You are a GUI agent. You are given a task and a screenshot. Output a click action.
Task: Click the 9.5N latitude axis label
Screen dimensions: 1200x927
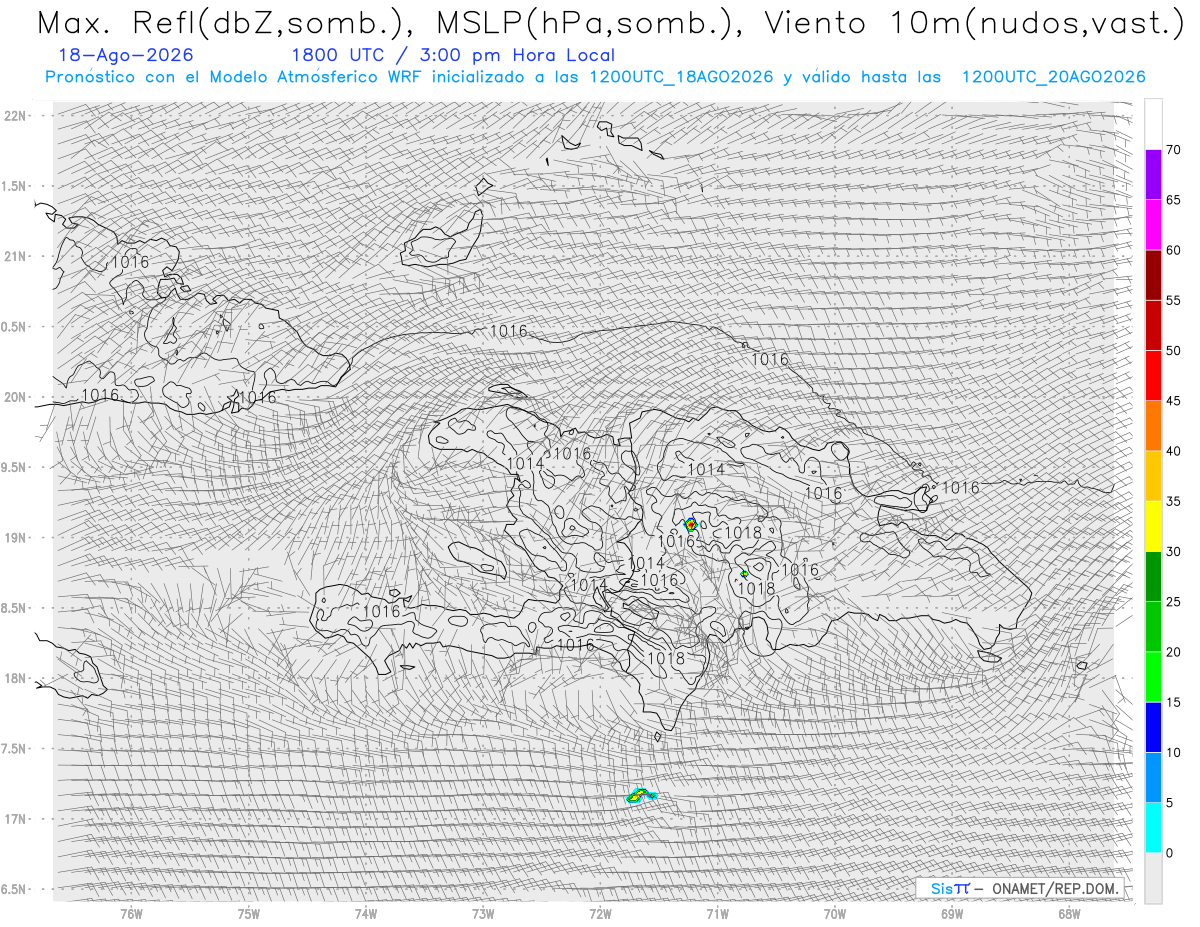(14, 467)
